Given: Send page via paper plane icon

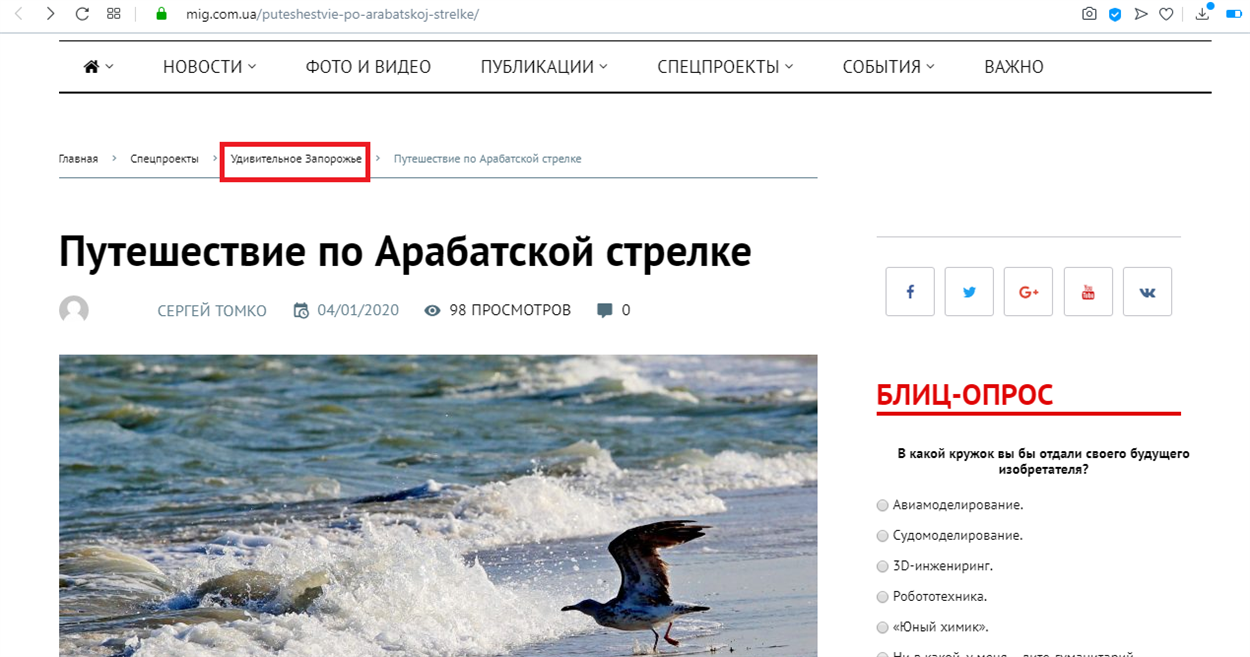Looking at the screenshot, I should tap(1141, 14).
